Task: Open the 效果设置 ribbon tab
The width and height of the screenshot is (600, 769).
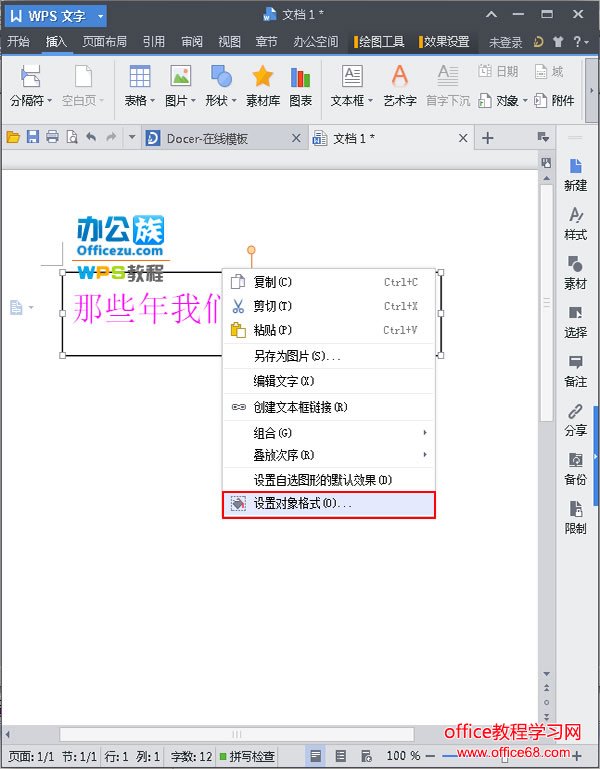Action: [444, 42]
